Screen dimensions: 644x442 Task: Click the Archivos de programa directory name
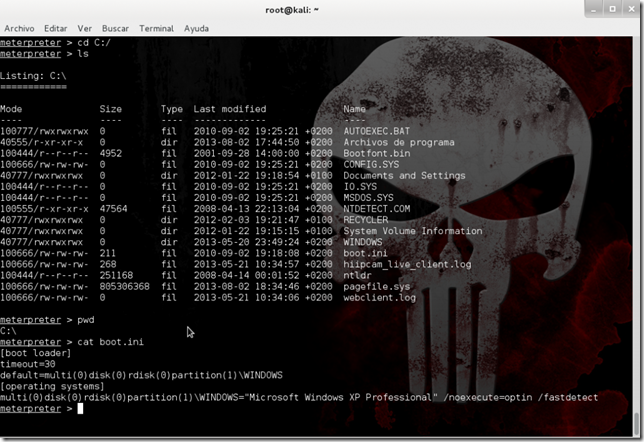coord(399,142)
